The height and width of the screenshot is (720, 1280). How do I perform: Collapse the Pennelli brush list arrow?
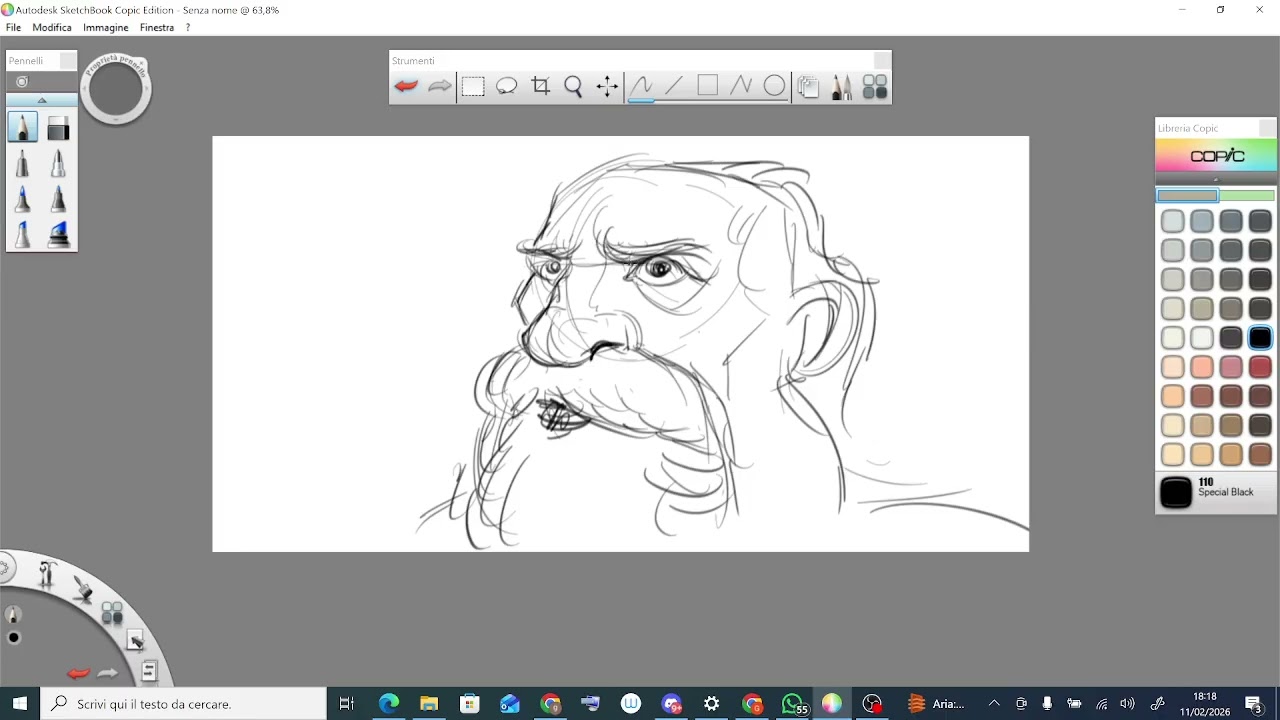tap(42, 100)
